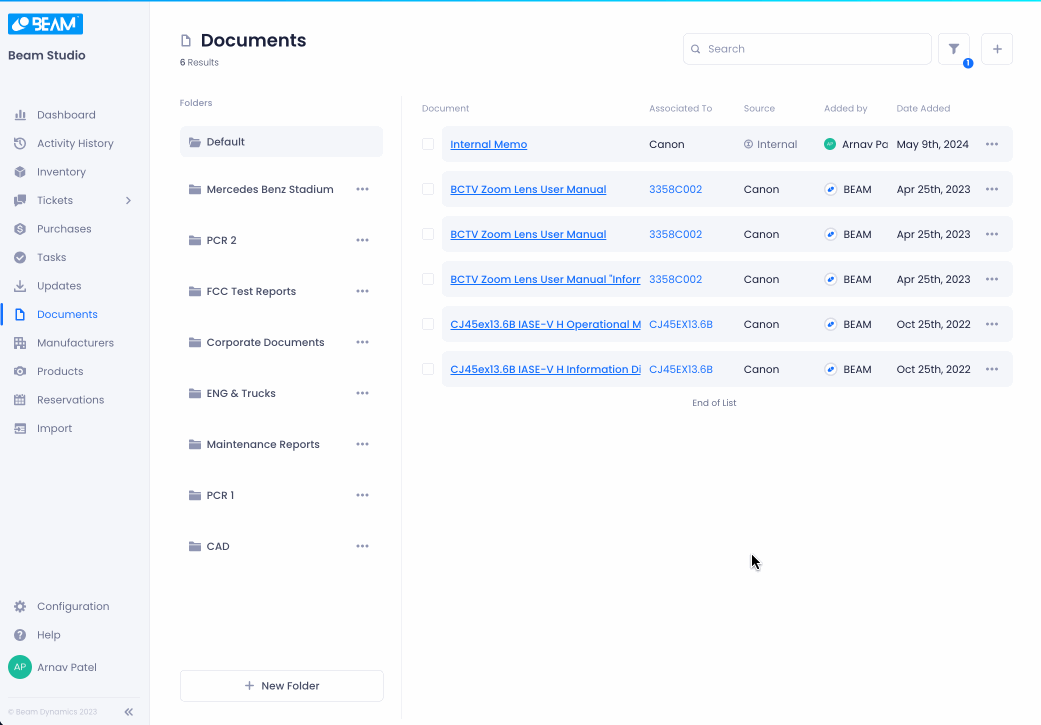This screenshot has height=725, width=1041.
Task: Open more options for CAD folder
Action: pyautogui.click(x=362, y=546)
